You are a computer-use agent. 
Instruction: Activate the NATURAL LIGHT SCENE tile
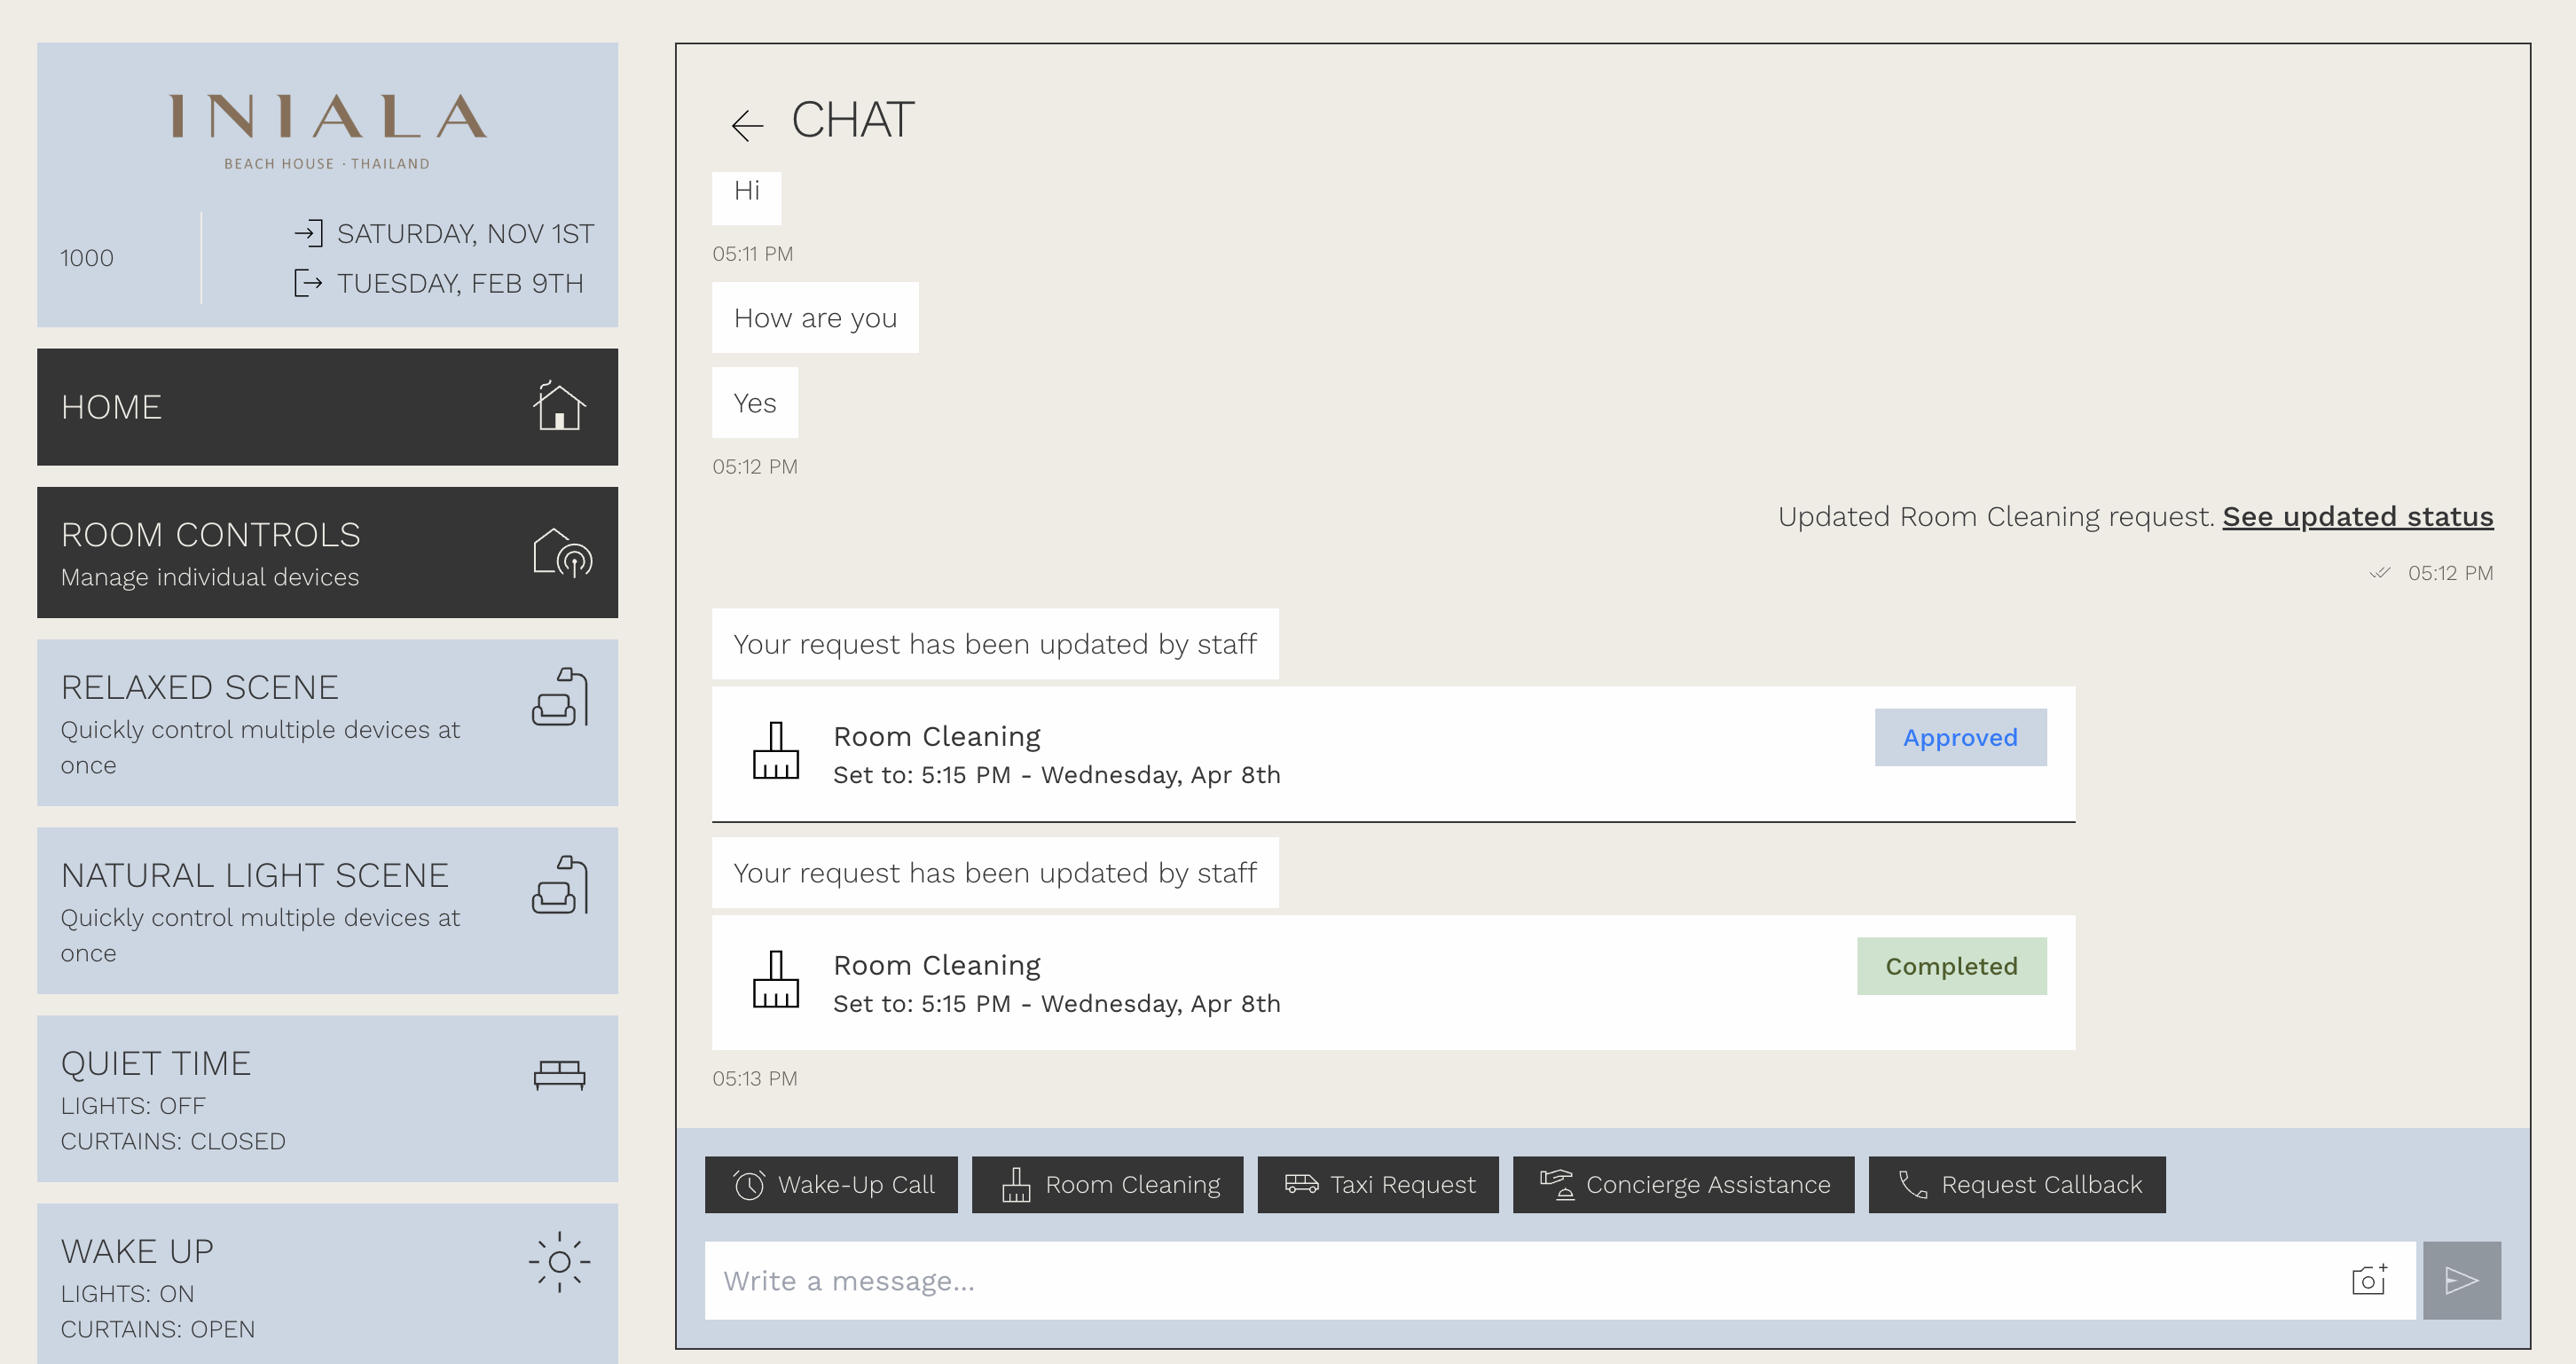coord(327,910)
